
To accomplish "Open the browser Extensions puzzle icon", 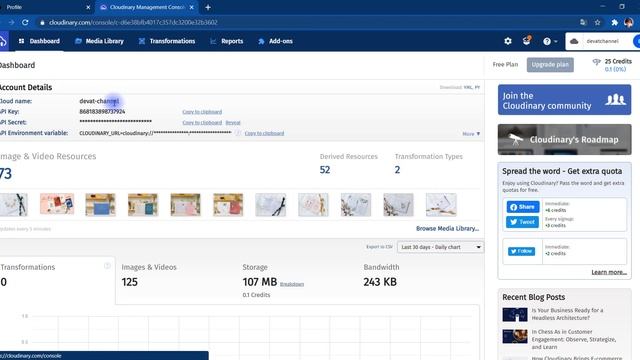I will pos(614,22).
